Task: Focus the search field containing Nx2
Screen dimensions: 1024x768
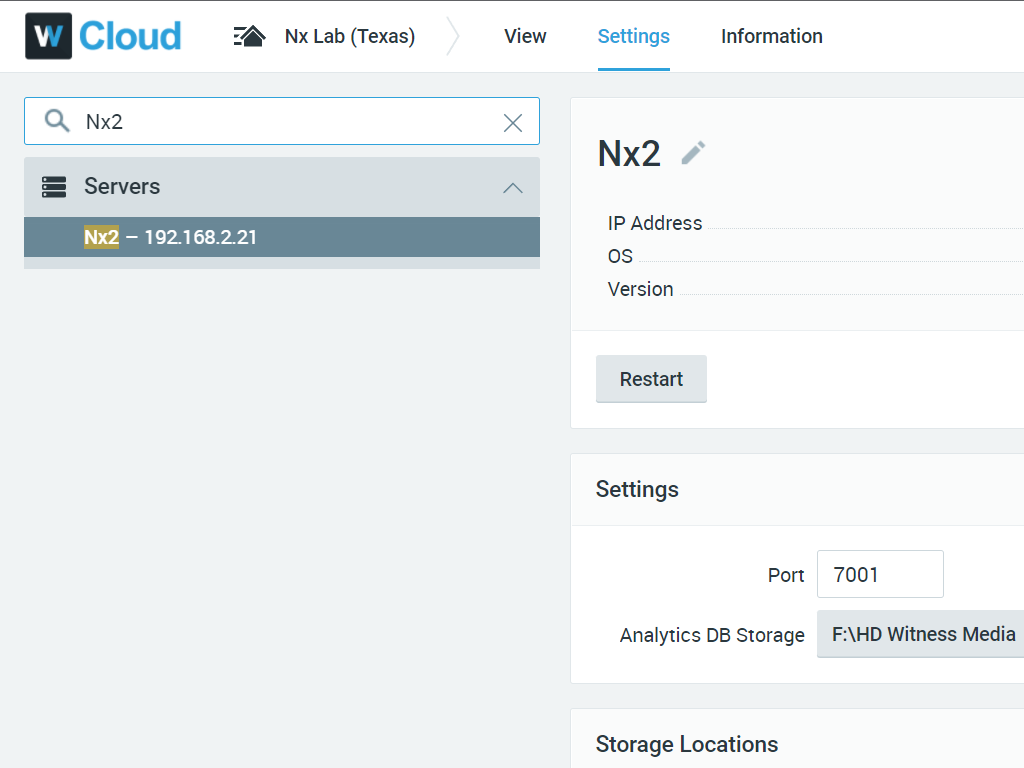Action: pos(282,121)
